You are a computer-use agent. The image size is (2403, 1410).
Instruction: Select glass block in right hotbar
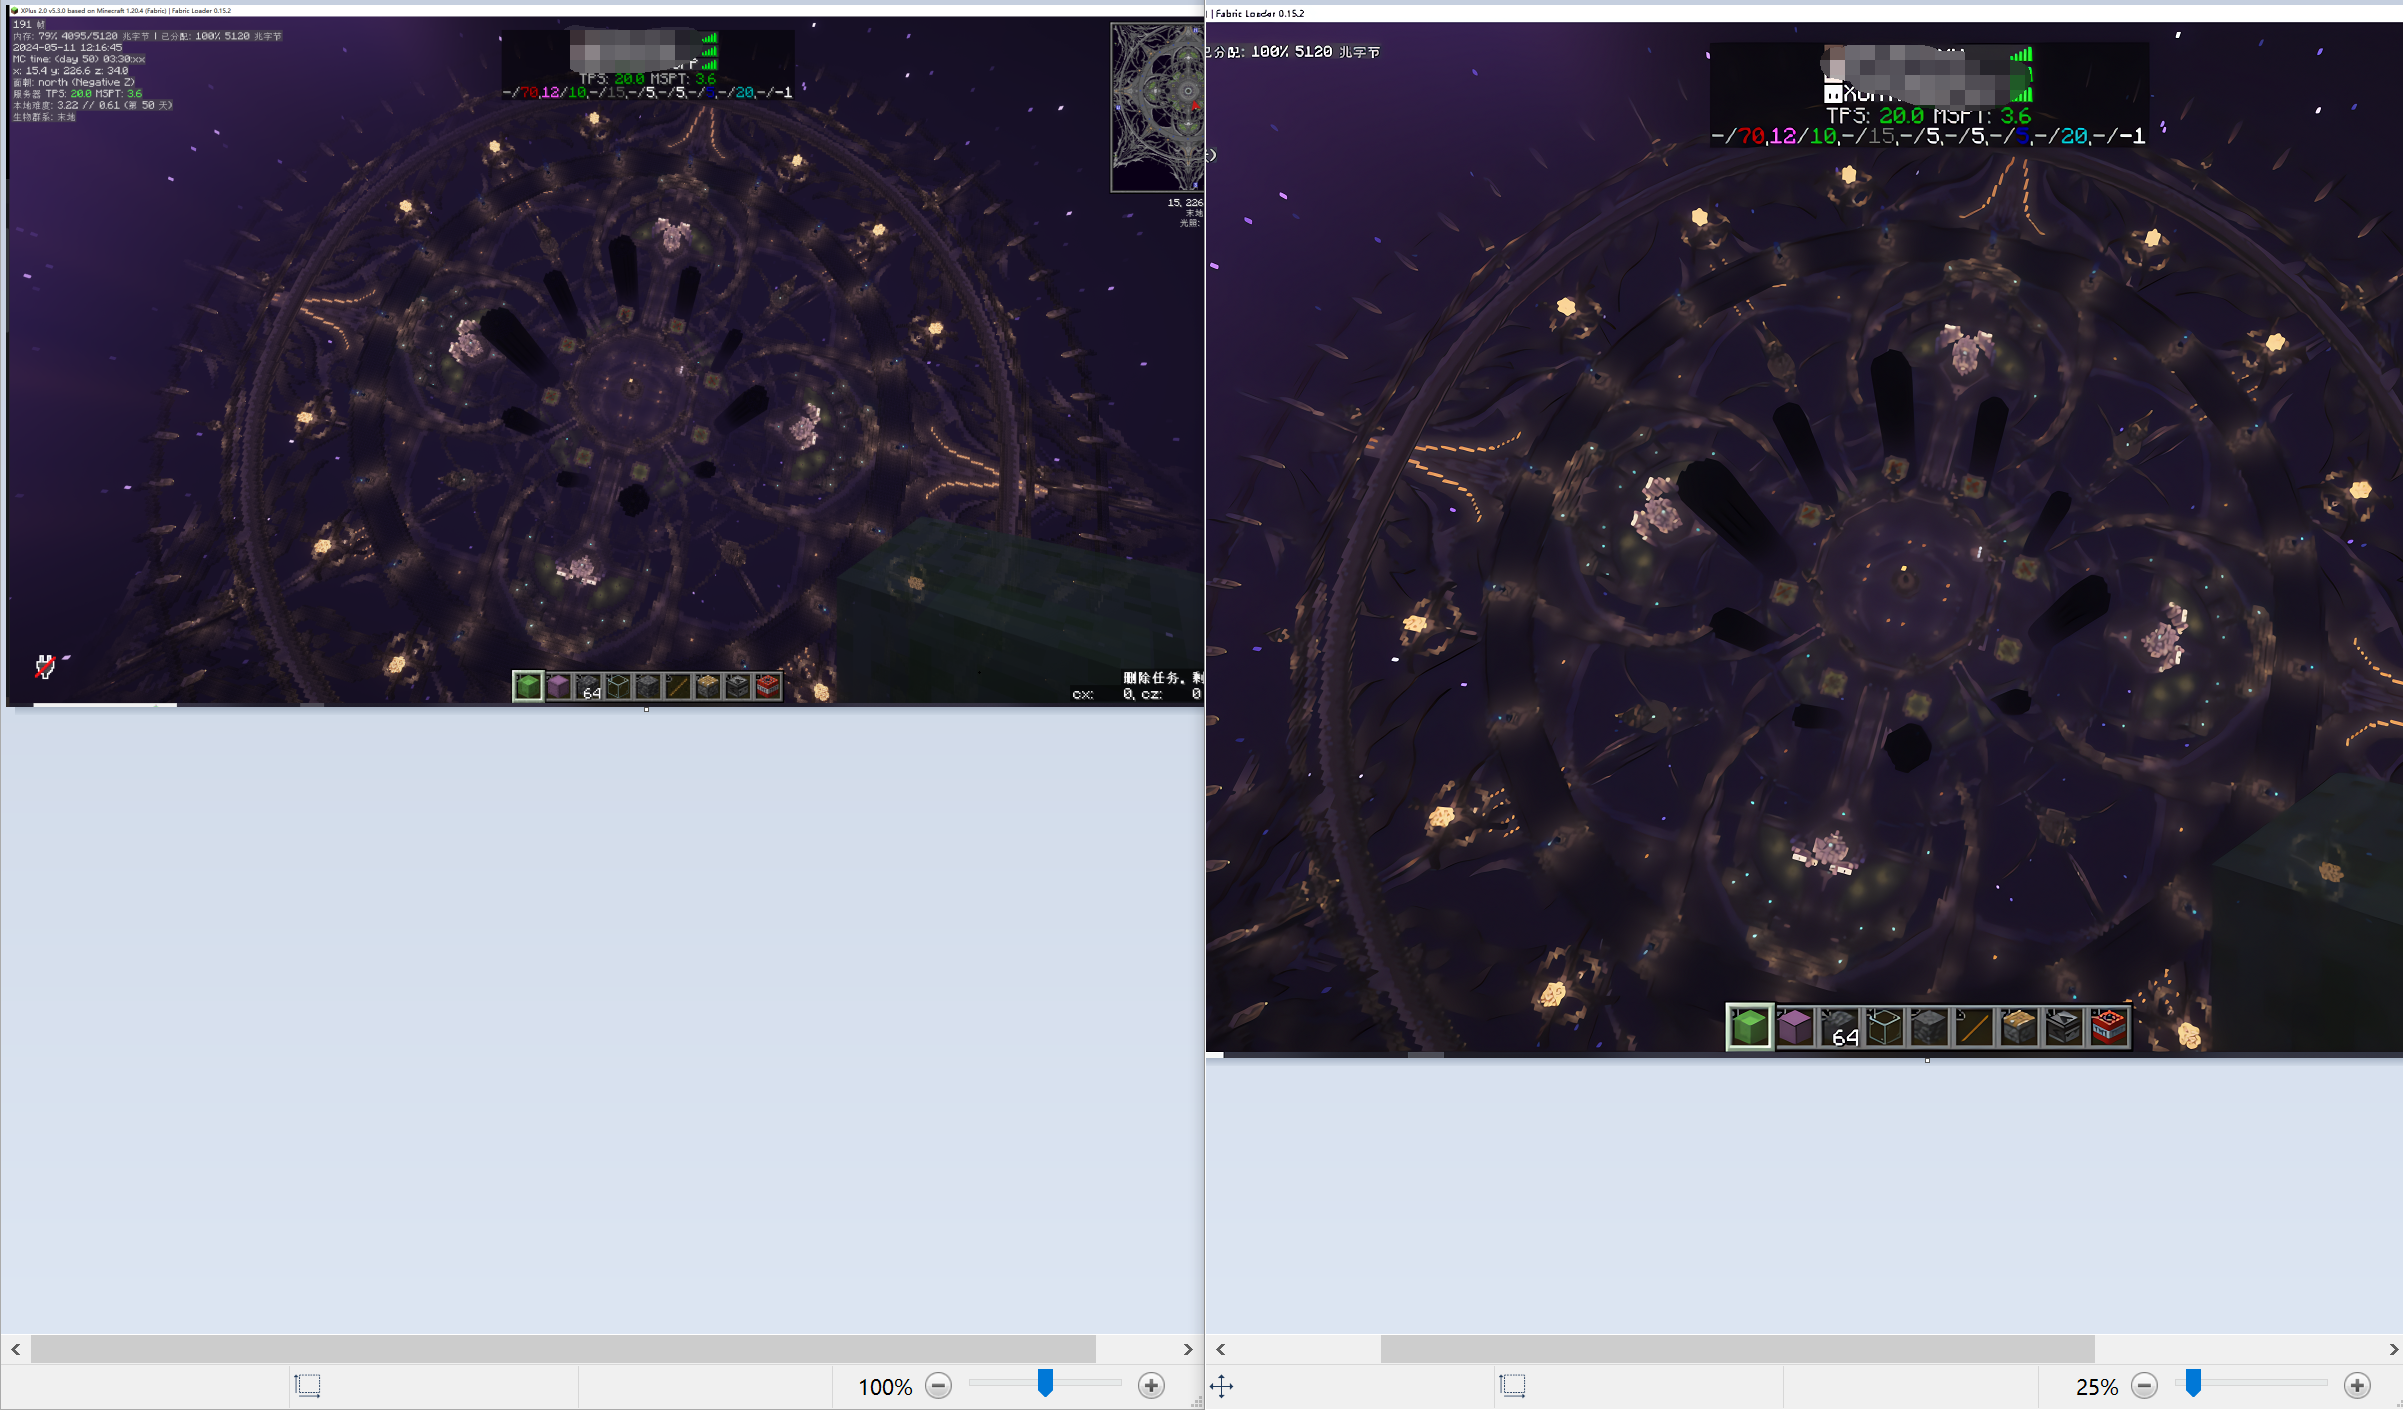tap(1885, 1027)
